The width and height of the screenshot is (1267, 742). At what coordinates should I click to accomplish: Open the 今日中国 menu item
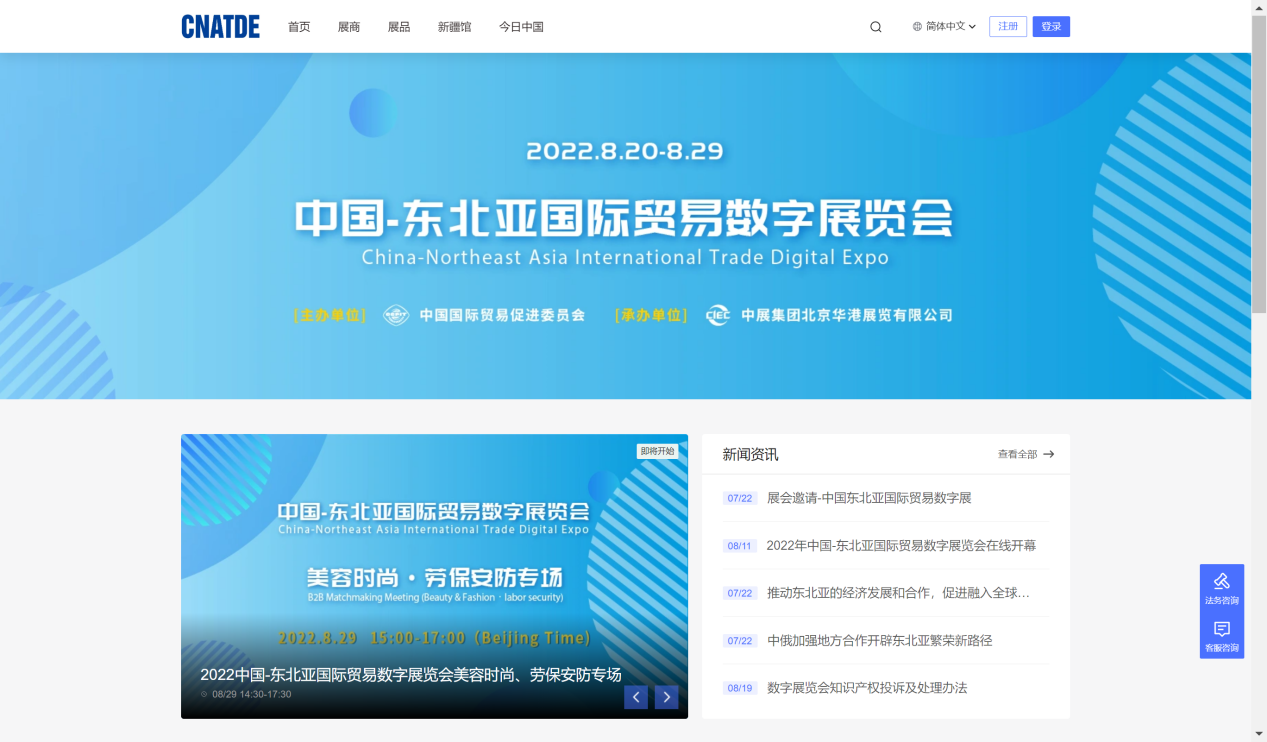point(521,27)
